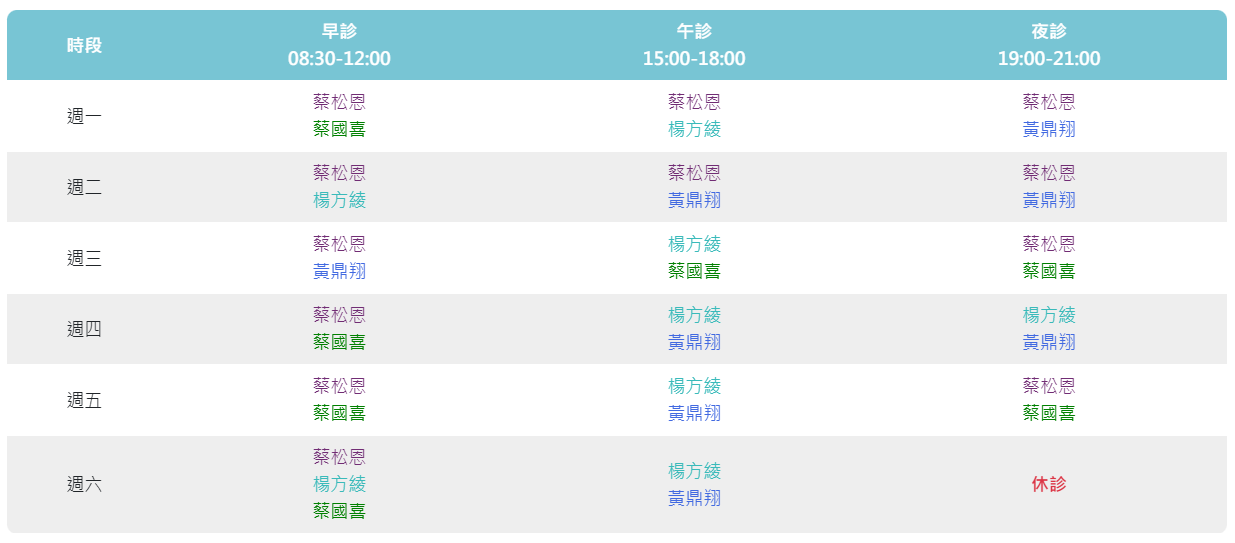The height and width of the screenshot is (543, 1235).
Task: Click the red 休診 label on 週六
Action: click(1049, 484)
